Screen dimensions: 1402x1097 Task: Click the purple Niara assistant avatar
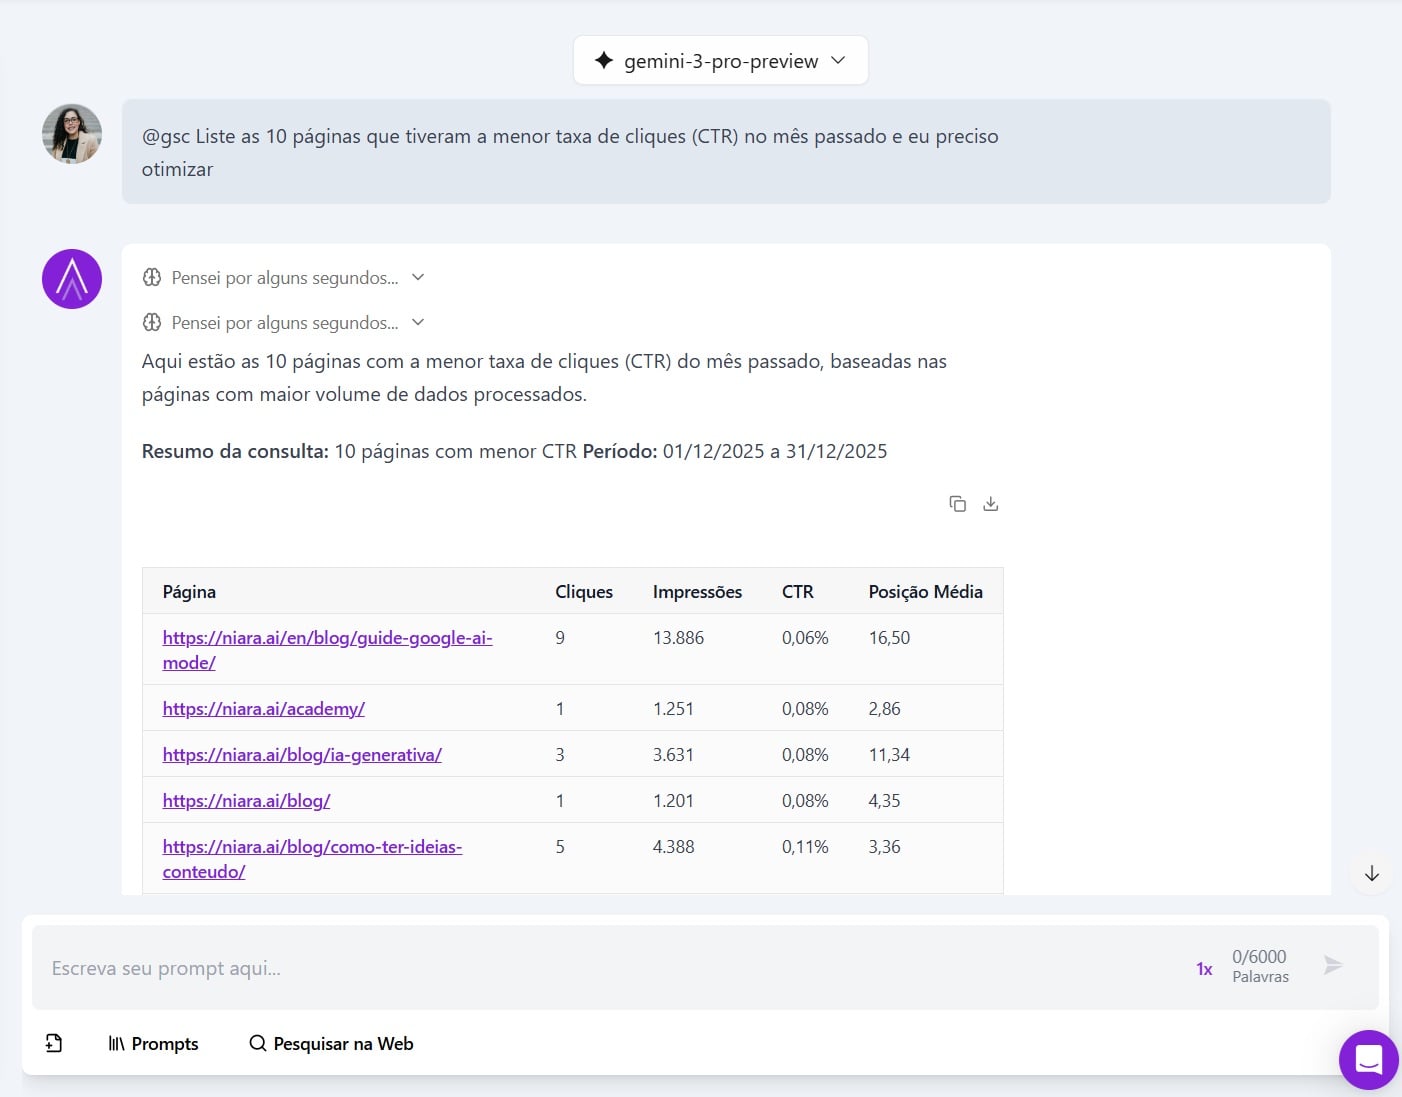click(x=72, y=279)
